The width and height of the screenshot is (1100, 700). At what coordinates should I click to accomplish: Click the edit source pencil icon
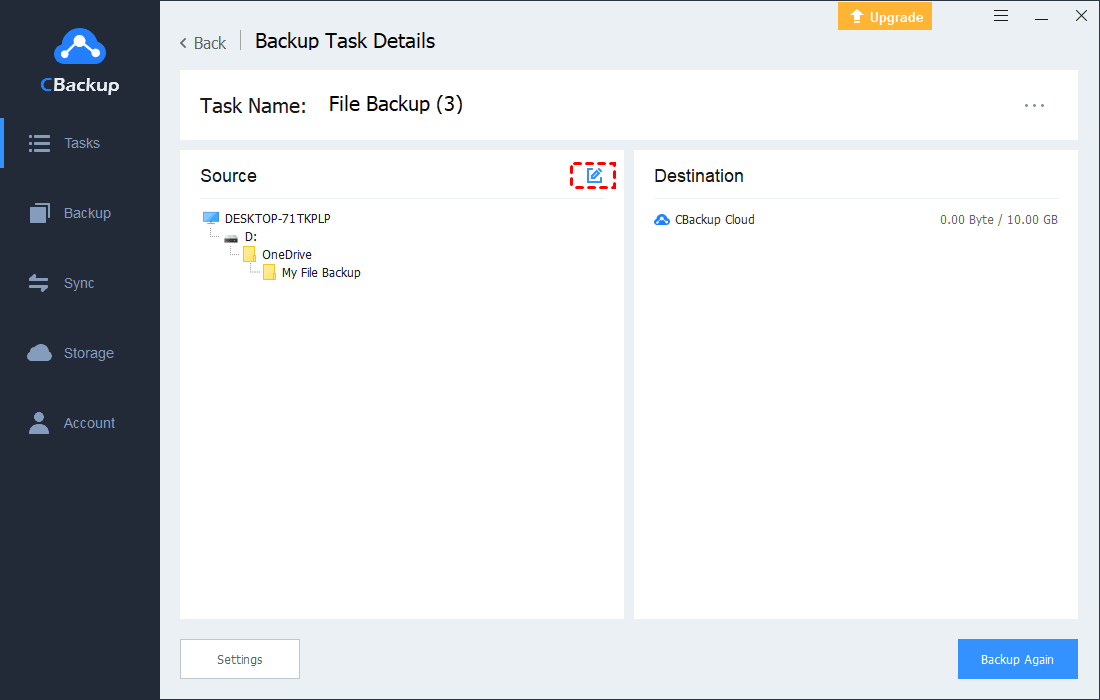click(x=594, y=176)
